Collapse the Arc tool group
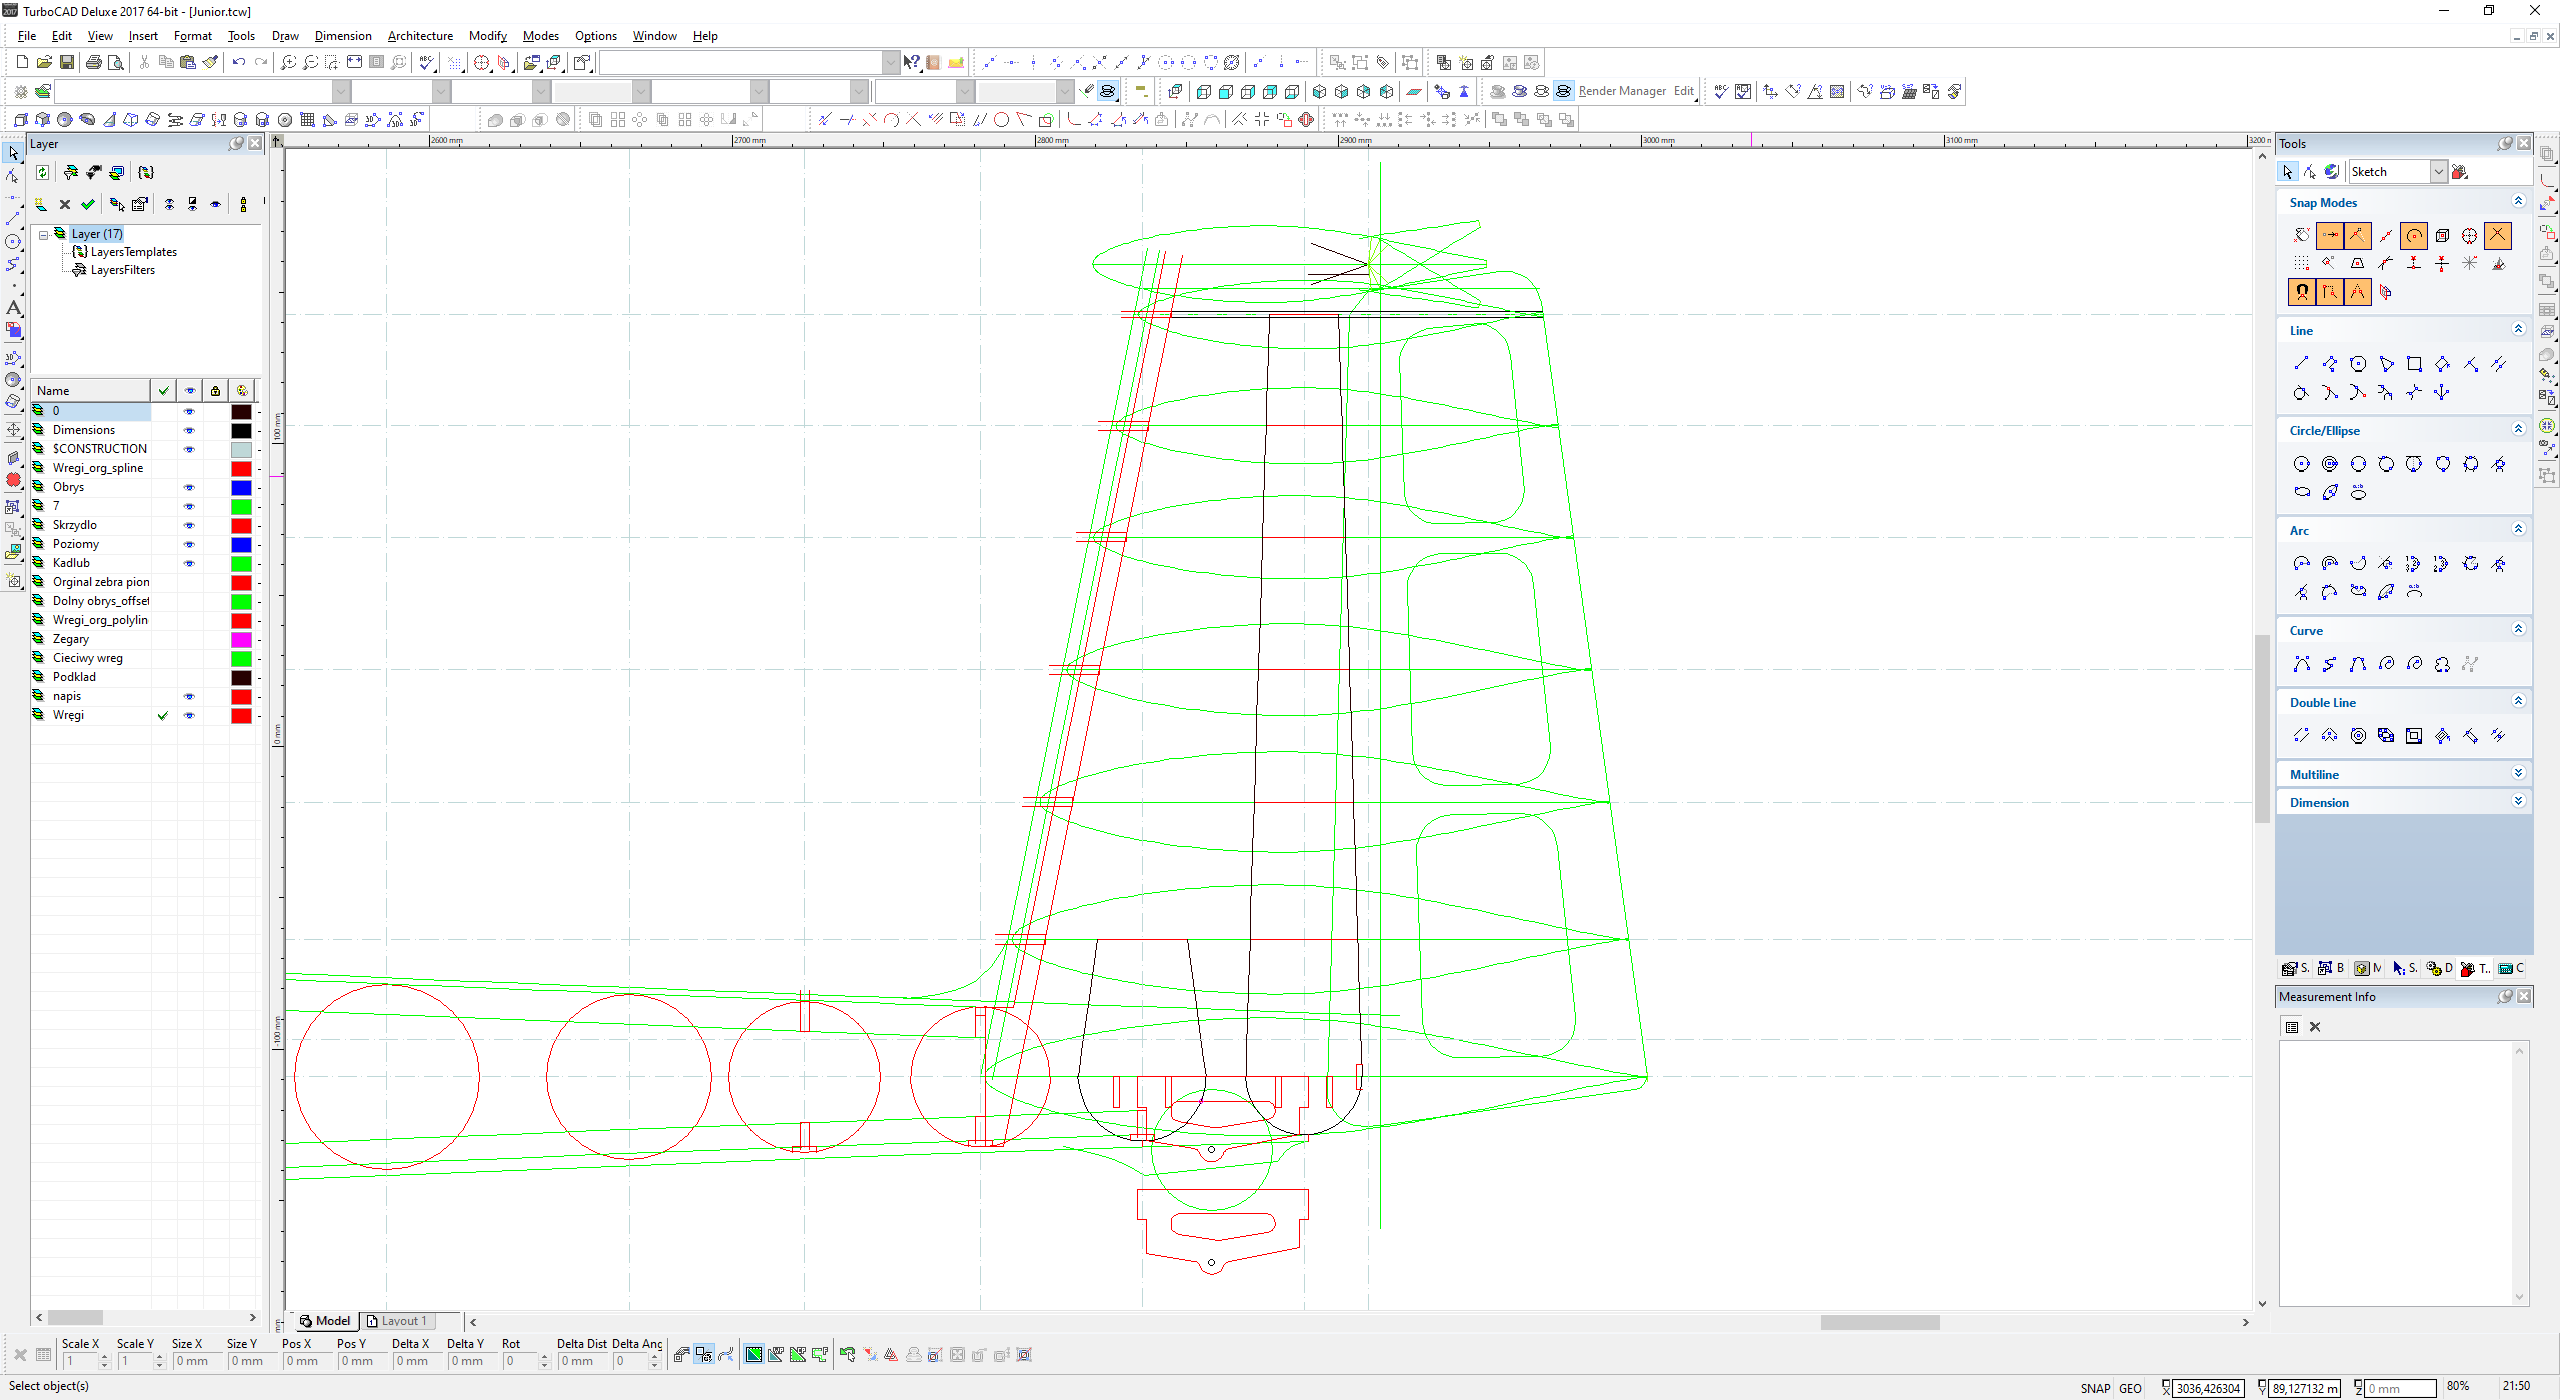The height and width of the screenshot is (1400, 2560). pyautogui.click(x=2519, y=530)
